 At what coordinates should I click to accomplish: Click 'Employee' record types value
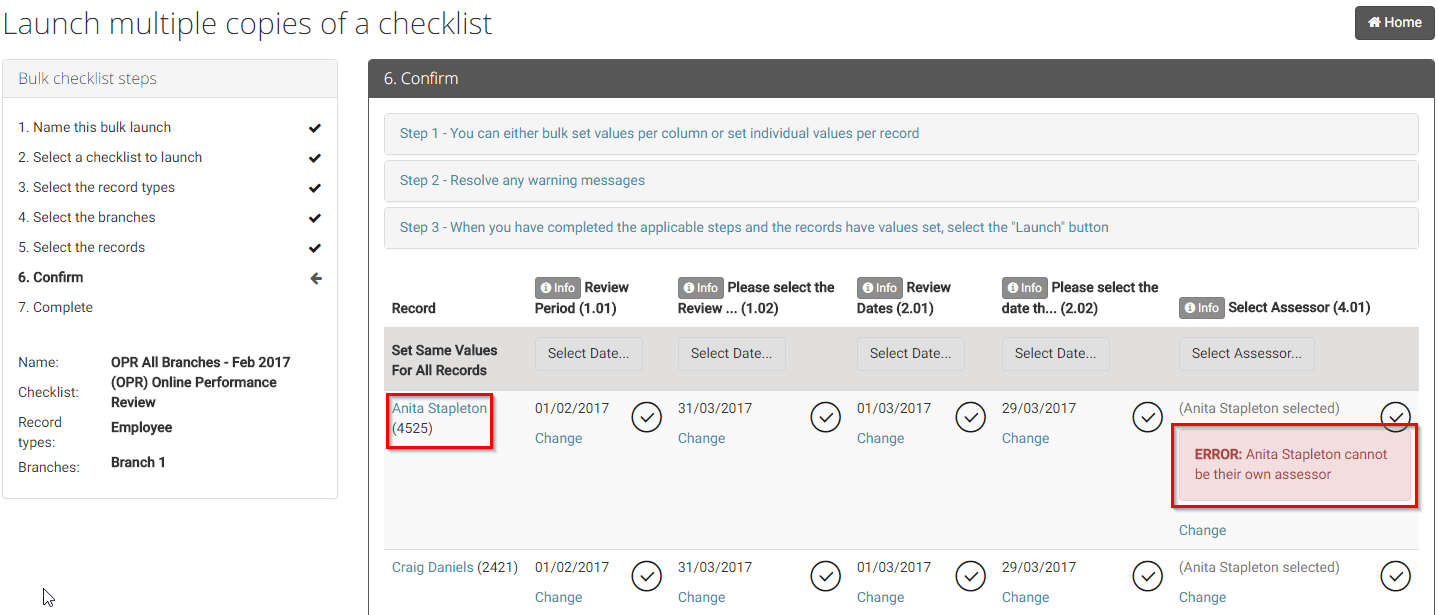pyautogui.click(x=142, y=427)
